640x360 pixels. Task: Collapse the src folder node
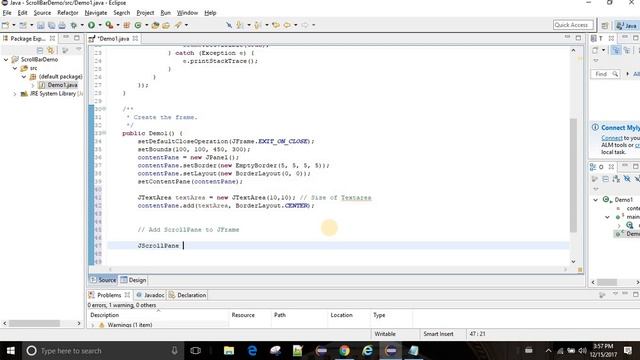15,68
